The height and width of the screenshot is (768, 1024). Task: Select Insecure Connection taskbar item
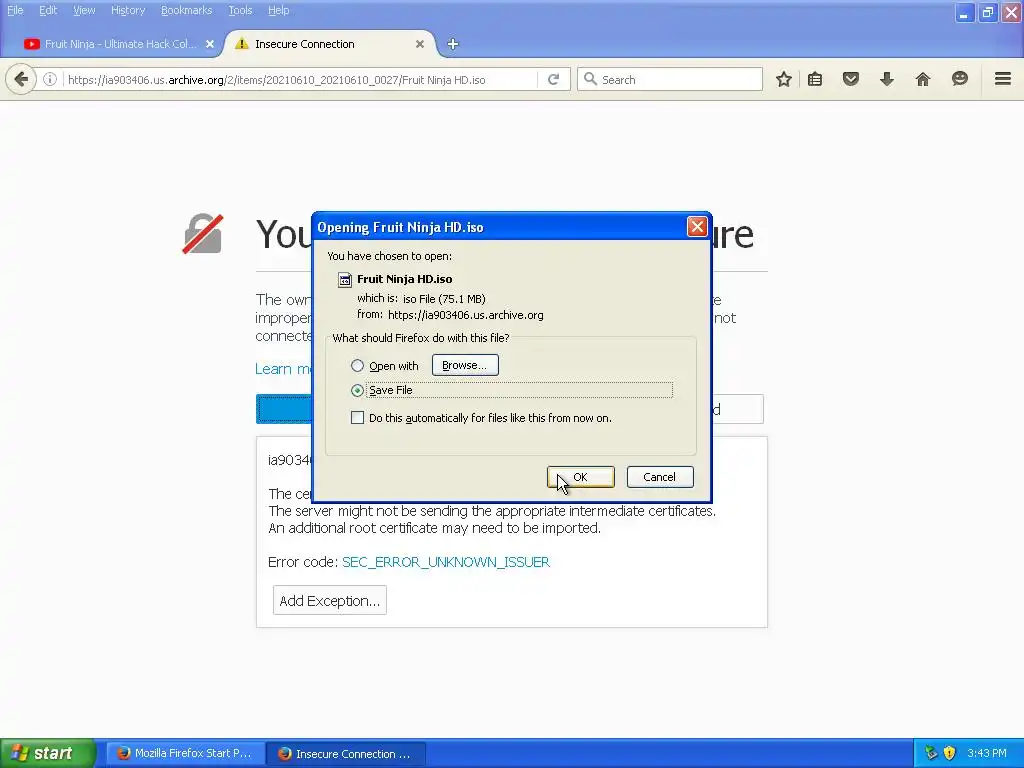point(346,754)
